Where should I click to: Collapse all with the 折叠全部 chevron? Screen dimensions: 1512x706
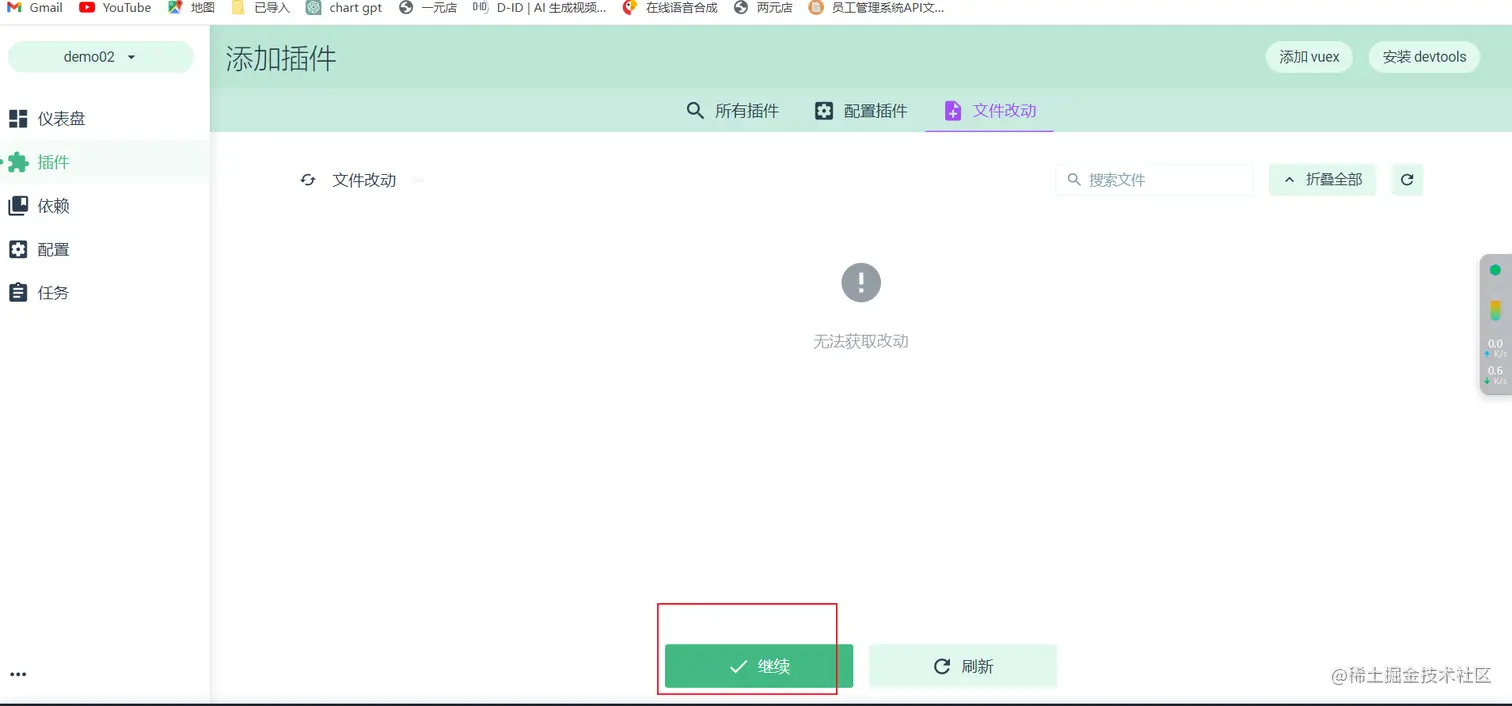(x=1289, y=180)
